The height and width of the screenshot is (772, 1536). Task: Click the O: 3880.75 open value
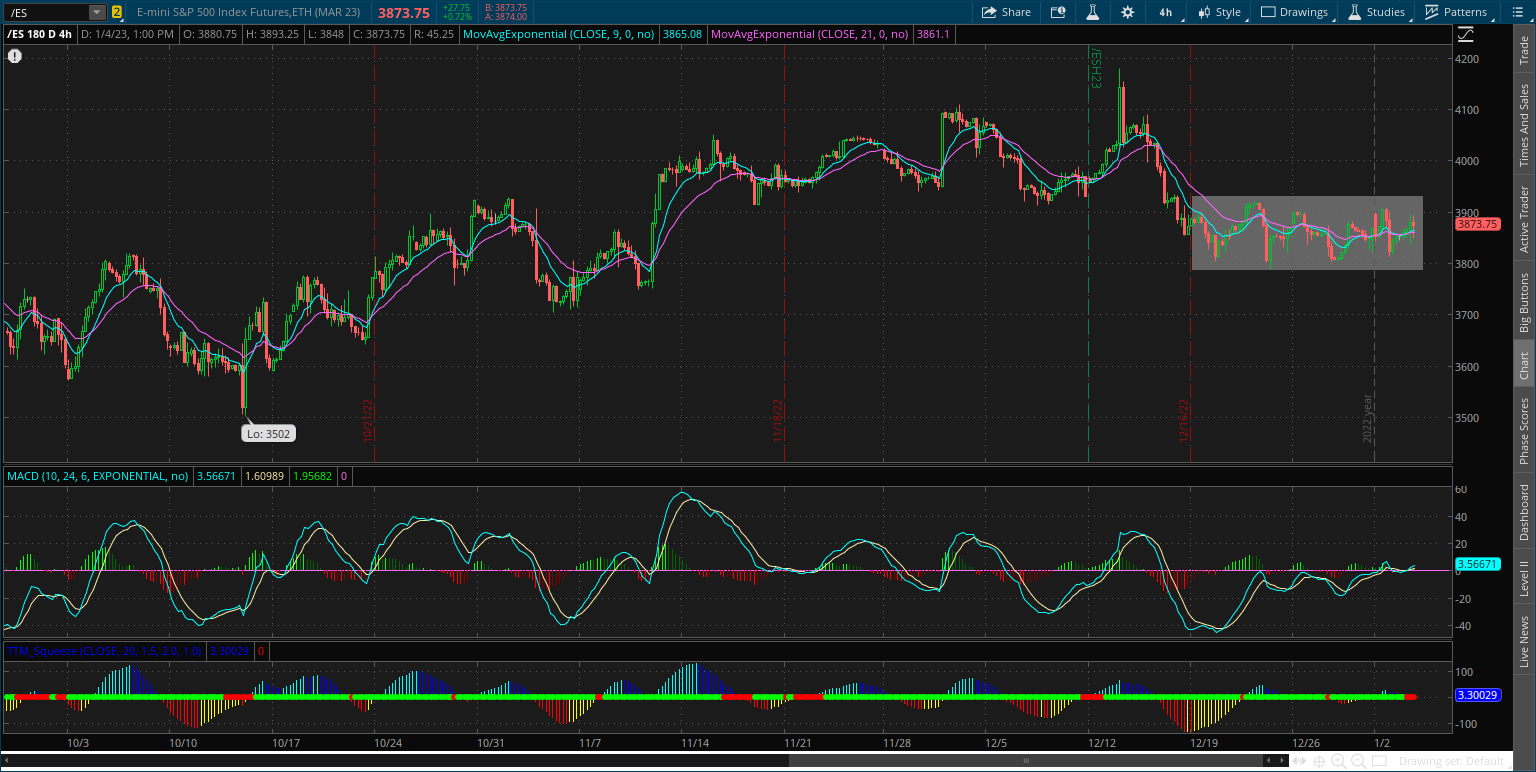pos(208,34)
